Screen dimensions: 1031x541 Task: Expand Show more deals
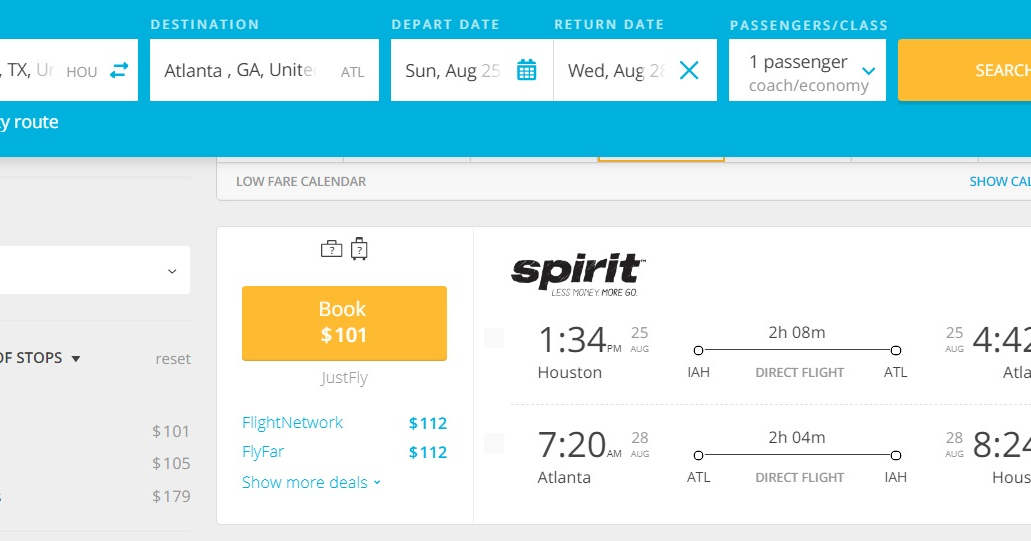[311, 482]
